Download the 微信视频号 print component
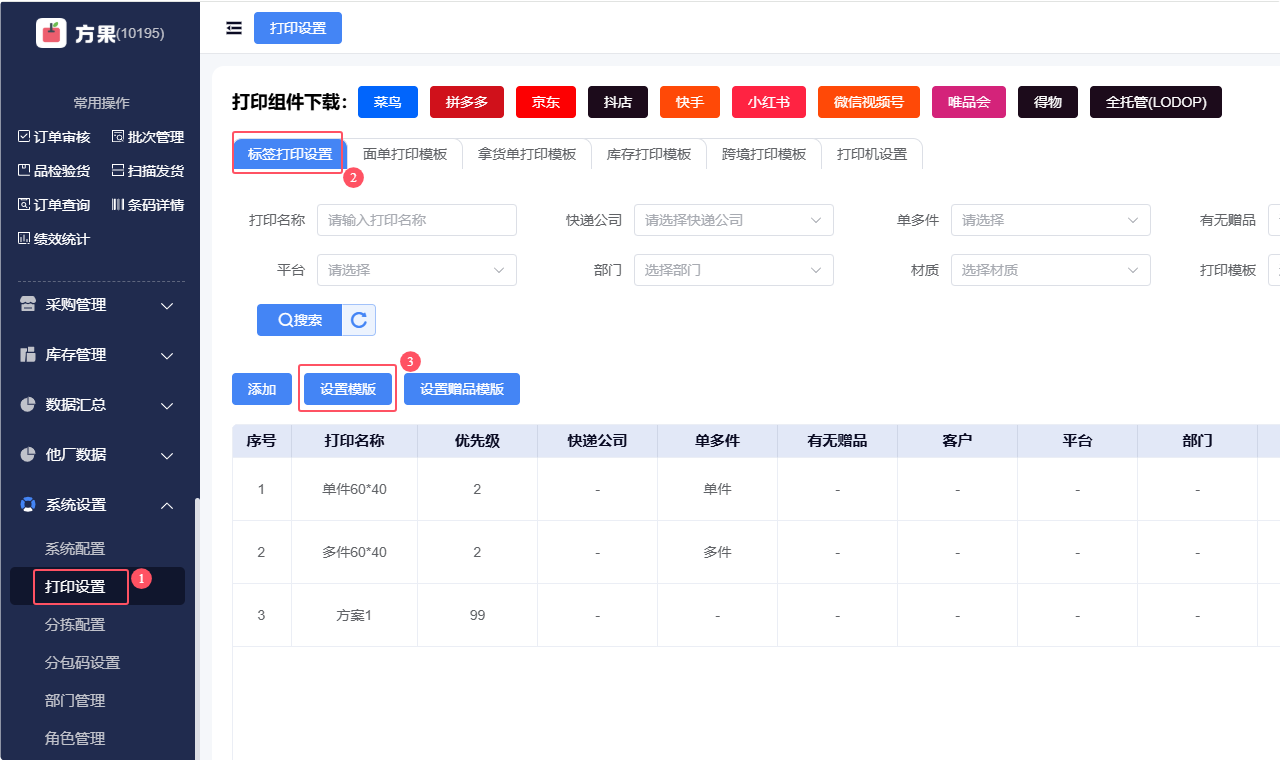Image resolution: width=1280 pixels, height=760 pixels. (869, 102)
